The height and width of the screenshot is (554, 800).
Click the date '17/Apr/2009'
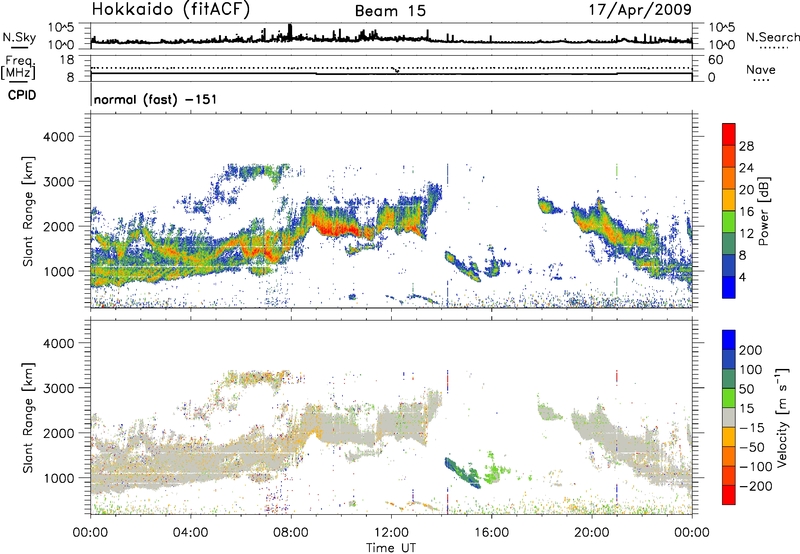pos(640,10)
